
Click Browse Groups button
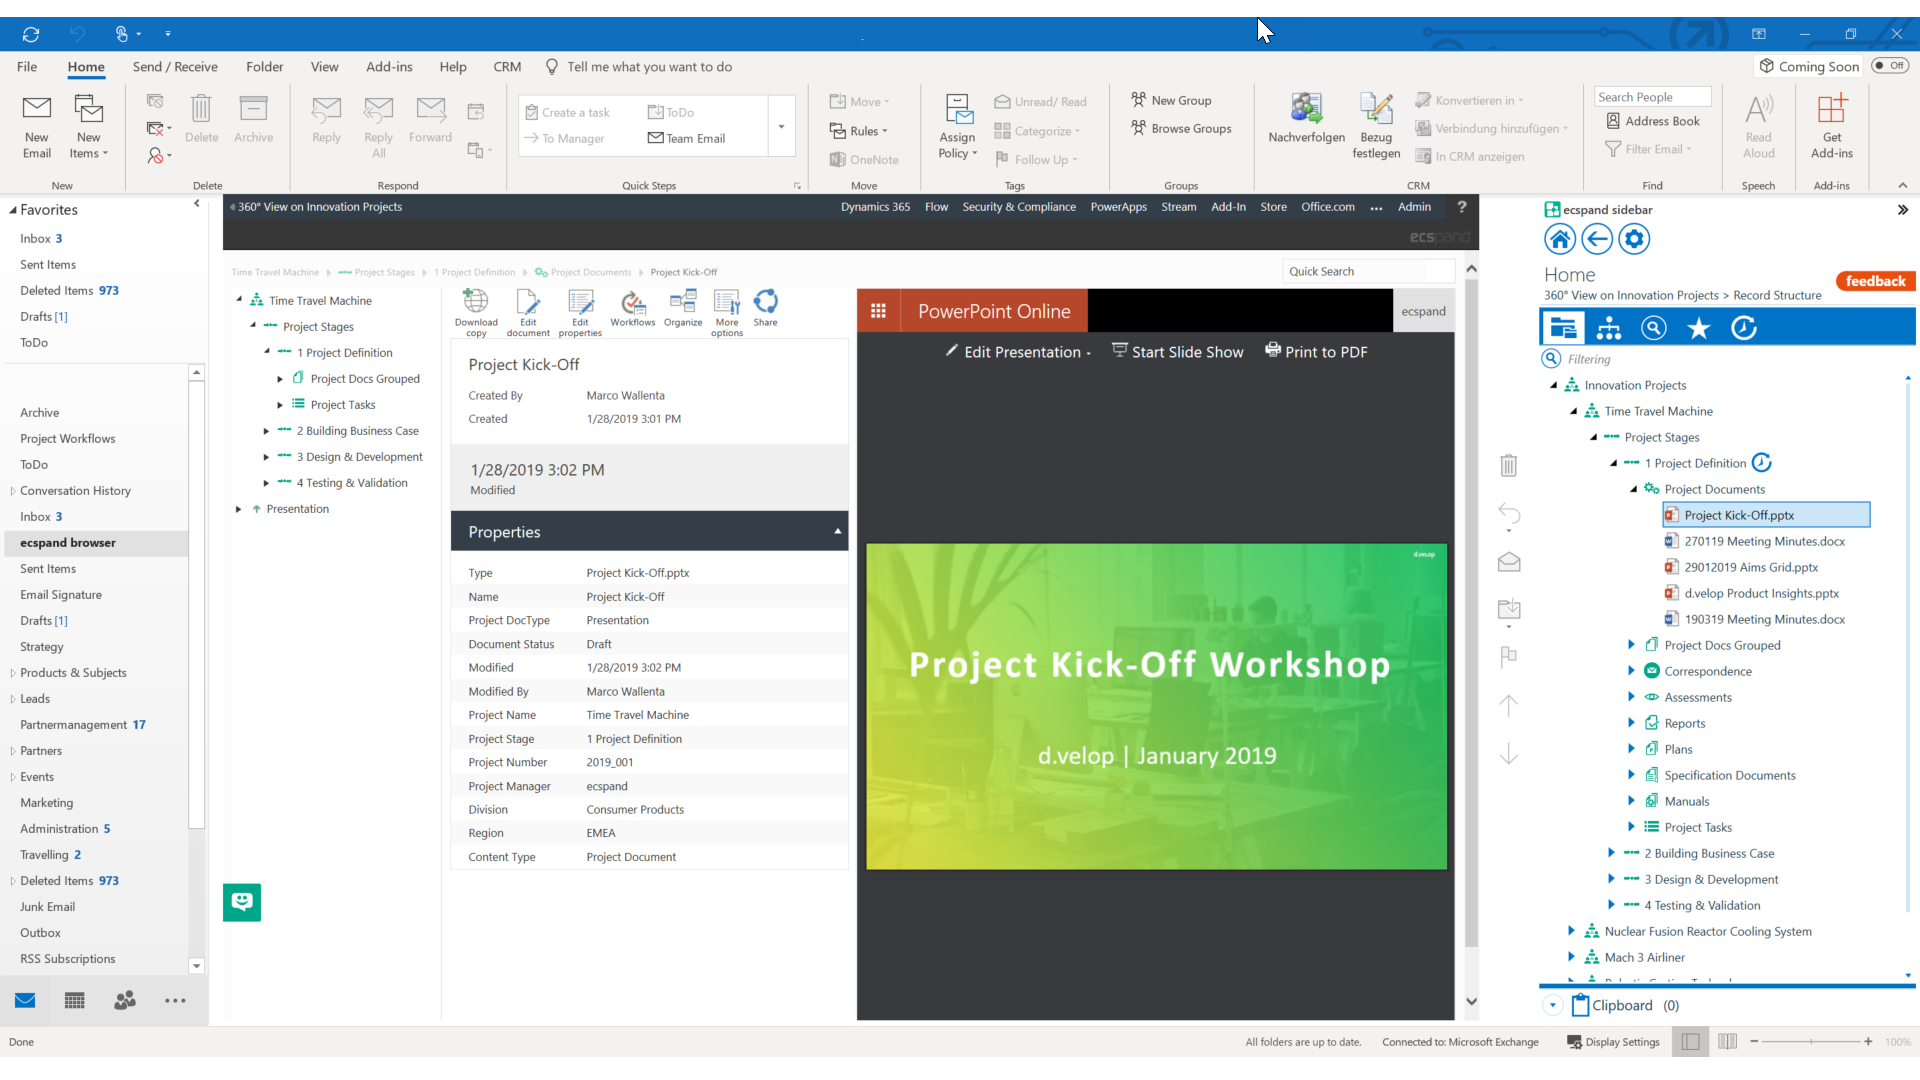click(1181, 128)
